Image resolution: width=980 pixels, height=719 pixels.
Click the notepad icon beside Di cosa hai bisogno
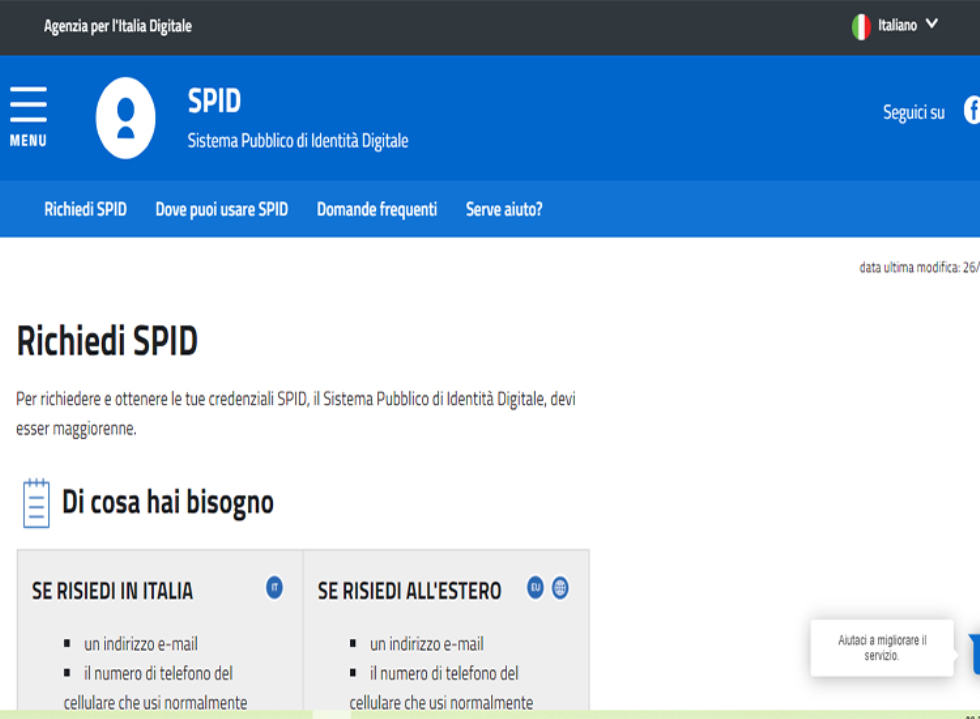click(36, 503)
